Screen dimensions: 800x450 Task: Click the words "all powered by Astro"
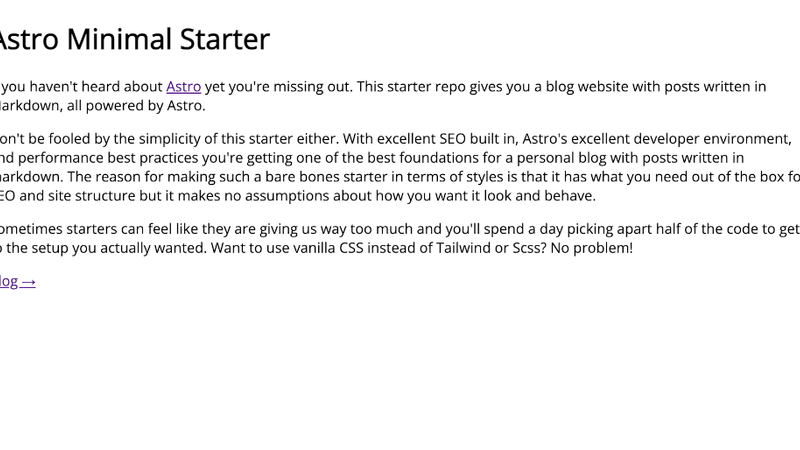coord(148,106)
